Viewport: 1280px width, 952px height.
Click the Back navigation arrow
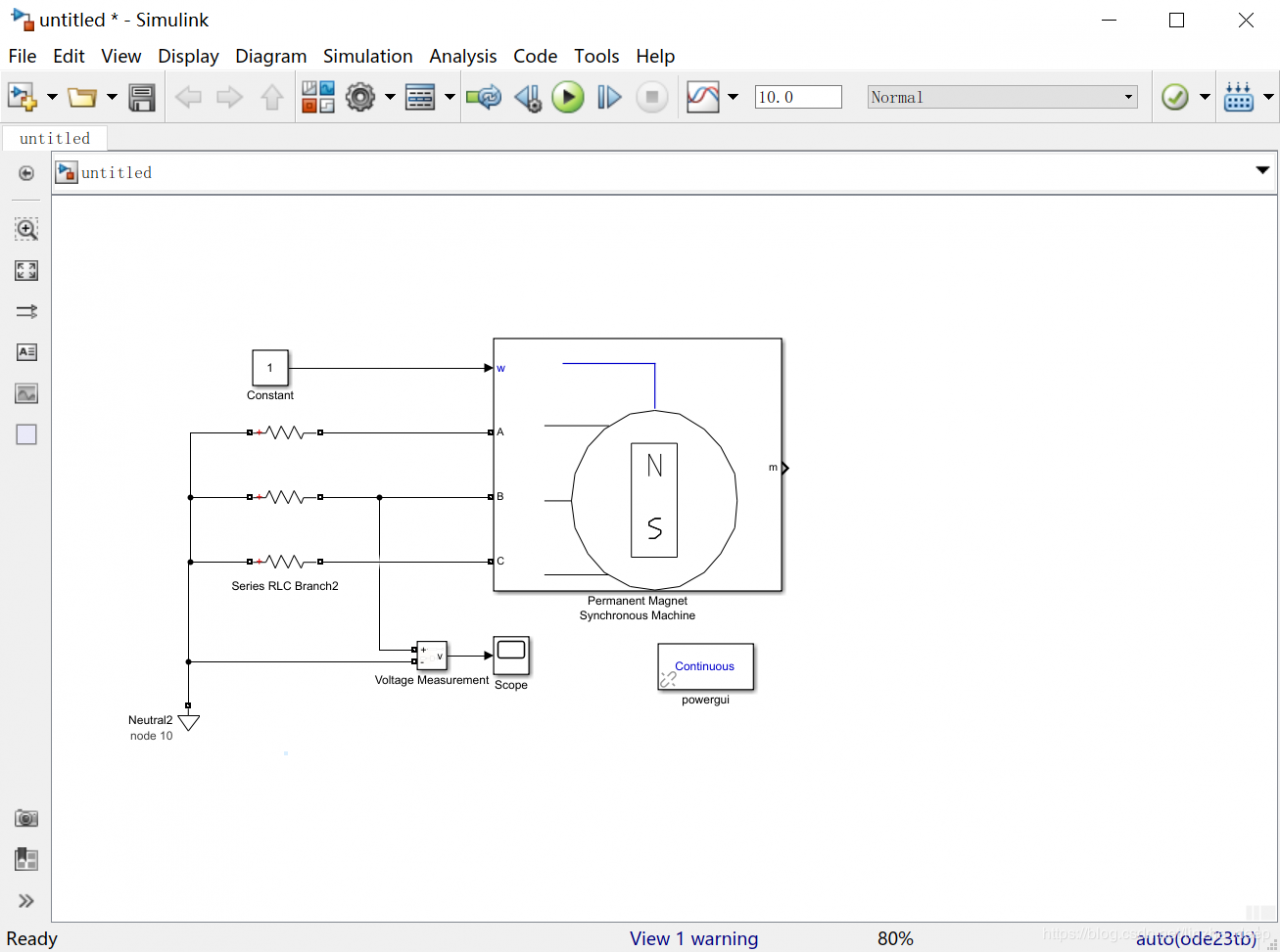coord(188,97)
